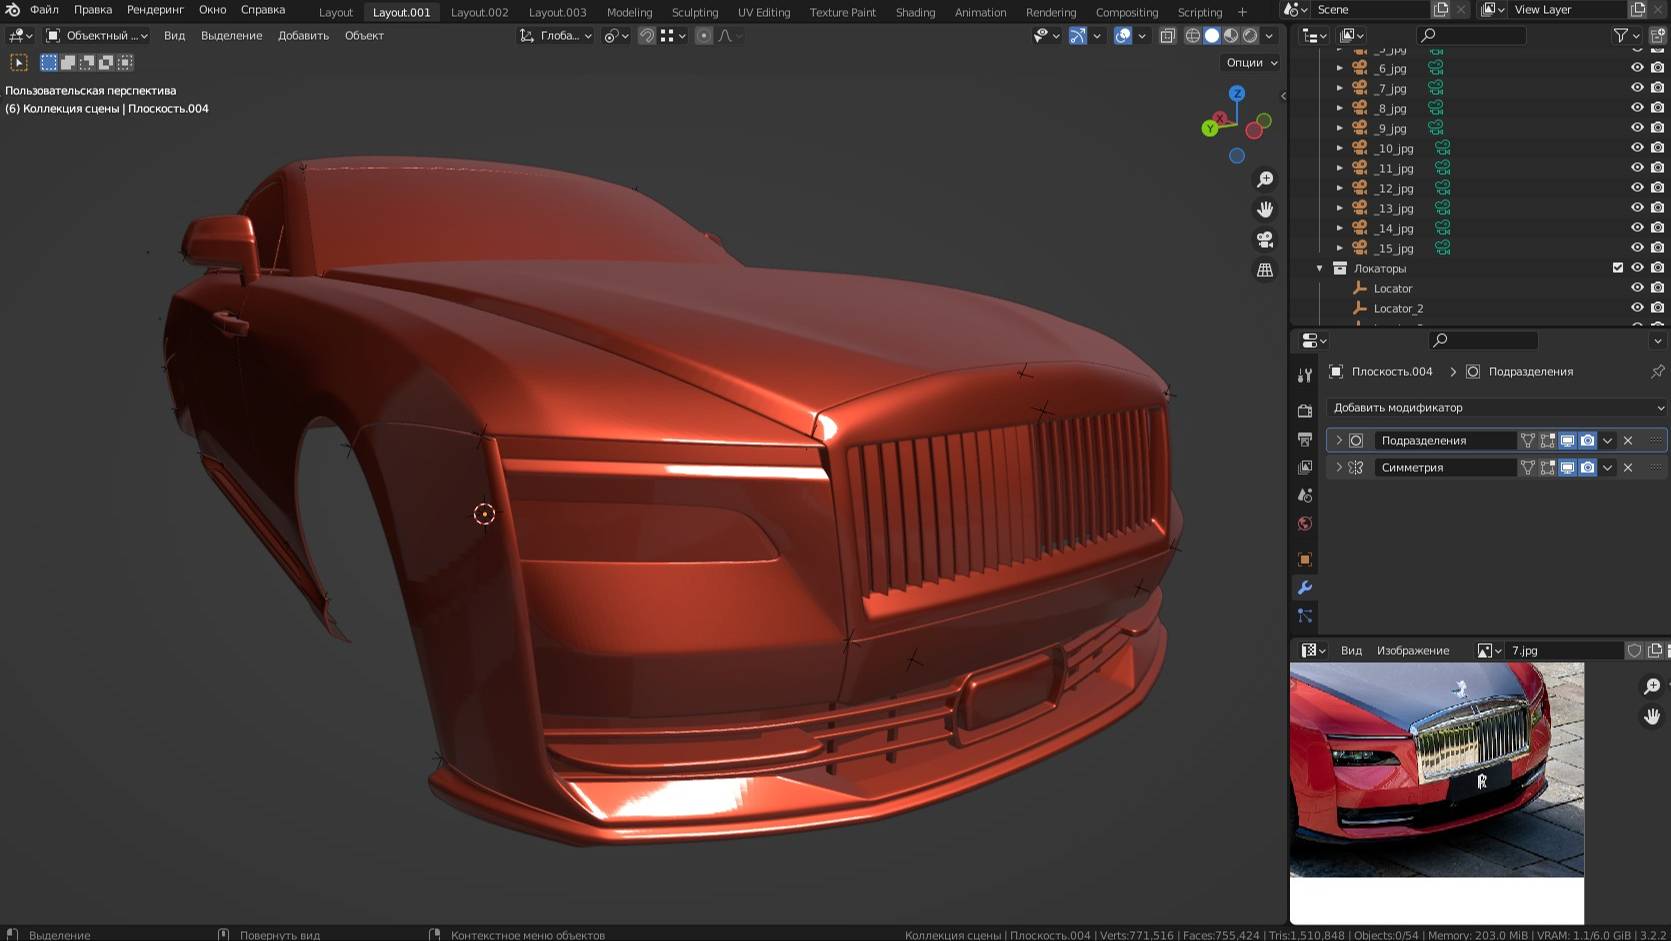Disable _13_jpg in renders via camera icon
The image size is (1671, 941).
click(1657, 208)
